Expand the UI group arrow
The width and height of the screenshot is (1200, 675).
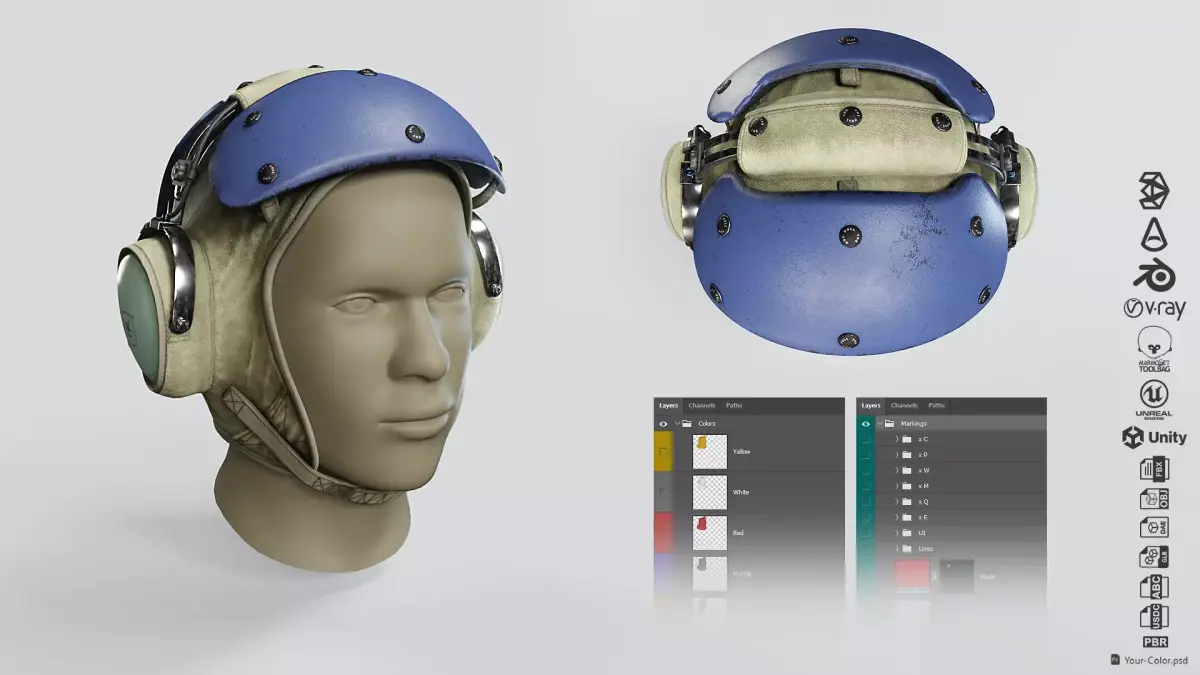coord(897,533)
